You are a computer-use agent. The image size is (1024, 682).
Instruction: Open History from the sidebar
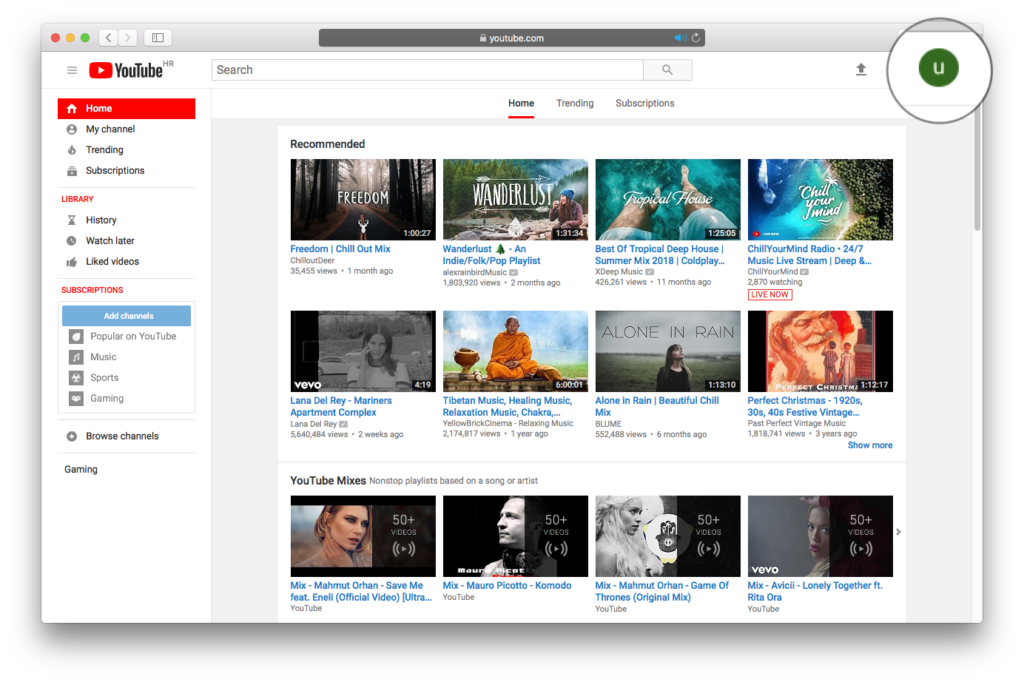(x=100, y=220)
